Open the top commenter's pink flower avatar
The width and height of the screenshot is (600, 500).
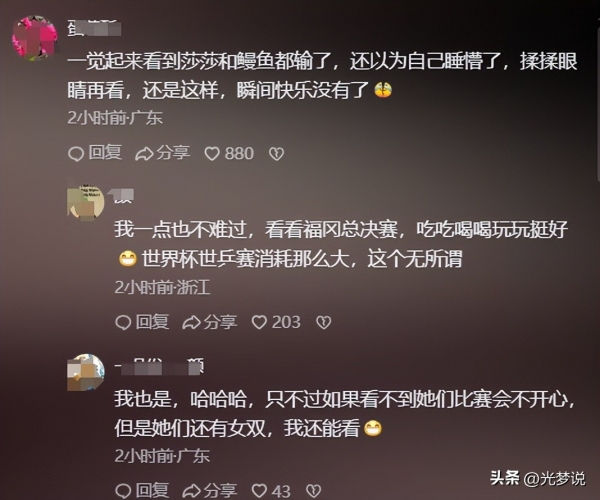(x=34, y=37)
